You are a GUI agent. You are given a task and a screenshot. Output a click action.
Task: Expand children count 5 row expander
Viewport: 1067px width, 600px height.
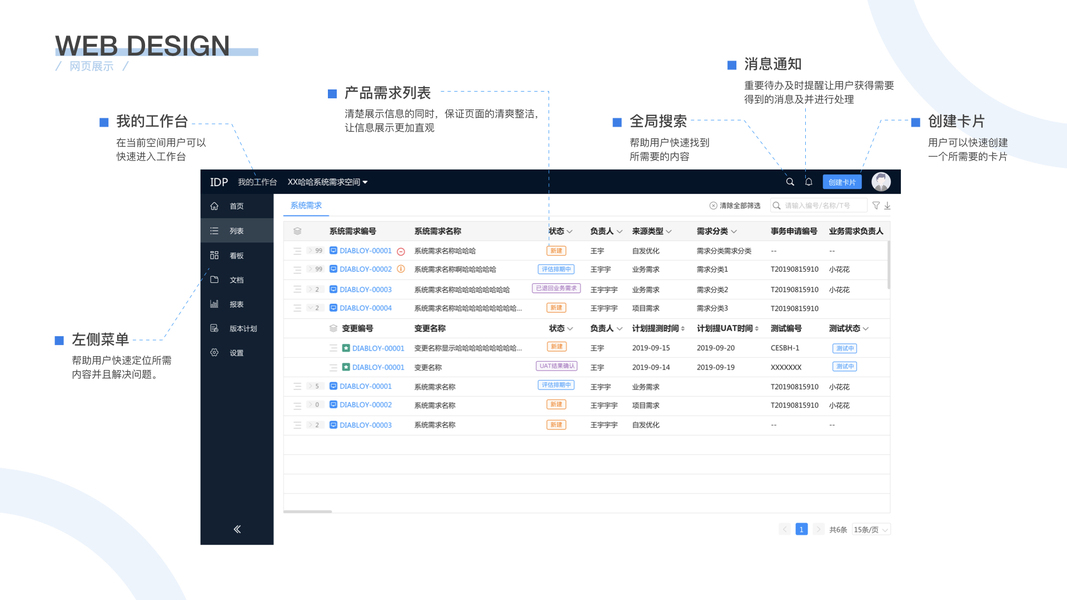coord(314,386)
